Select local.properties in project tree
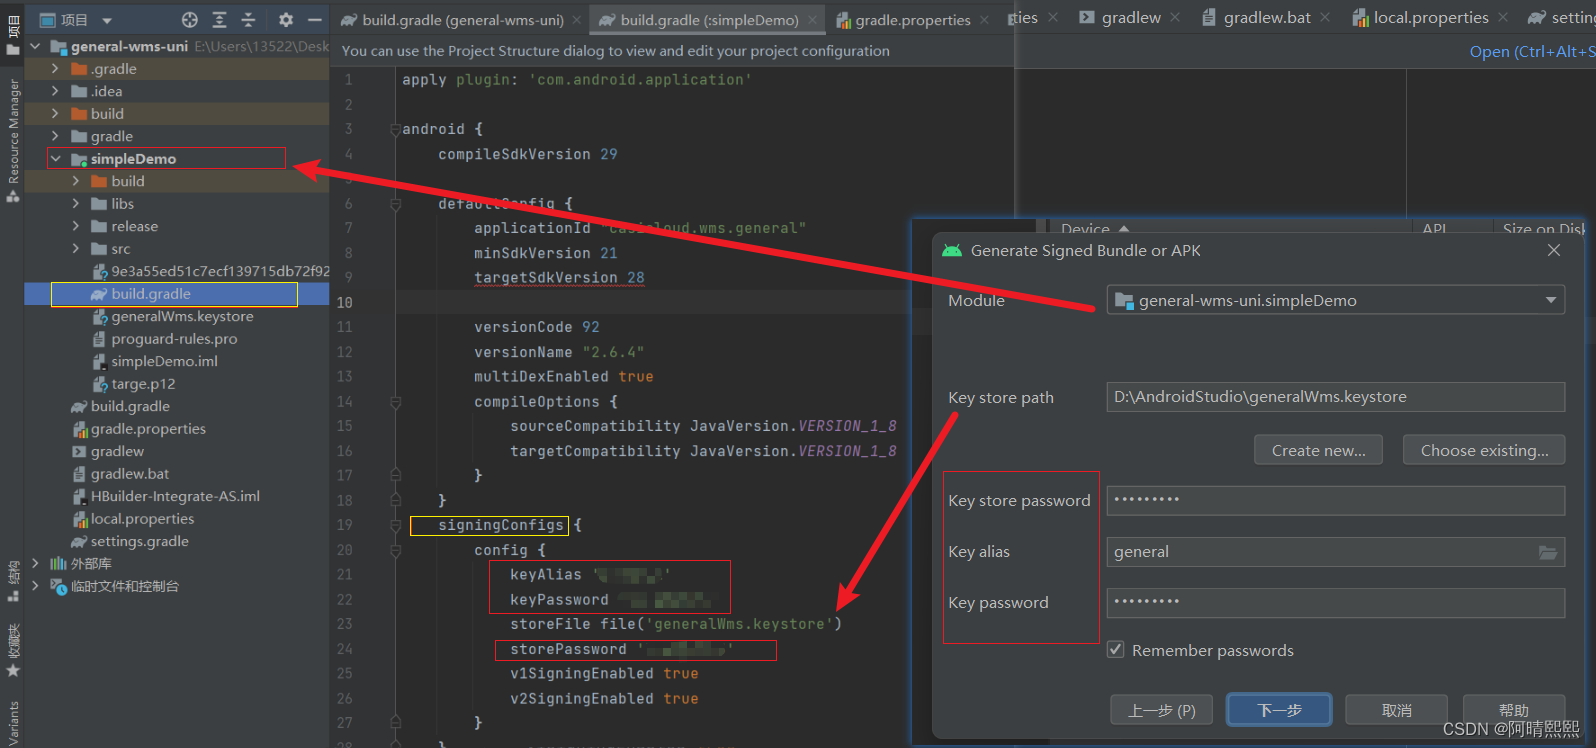Screen dimensions: 1596x748 pyautogui.click(x=142, y=519)
